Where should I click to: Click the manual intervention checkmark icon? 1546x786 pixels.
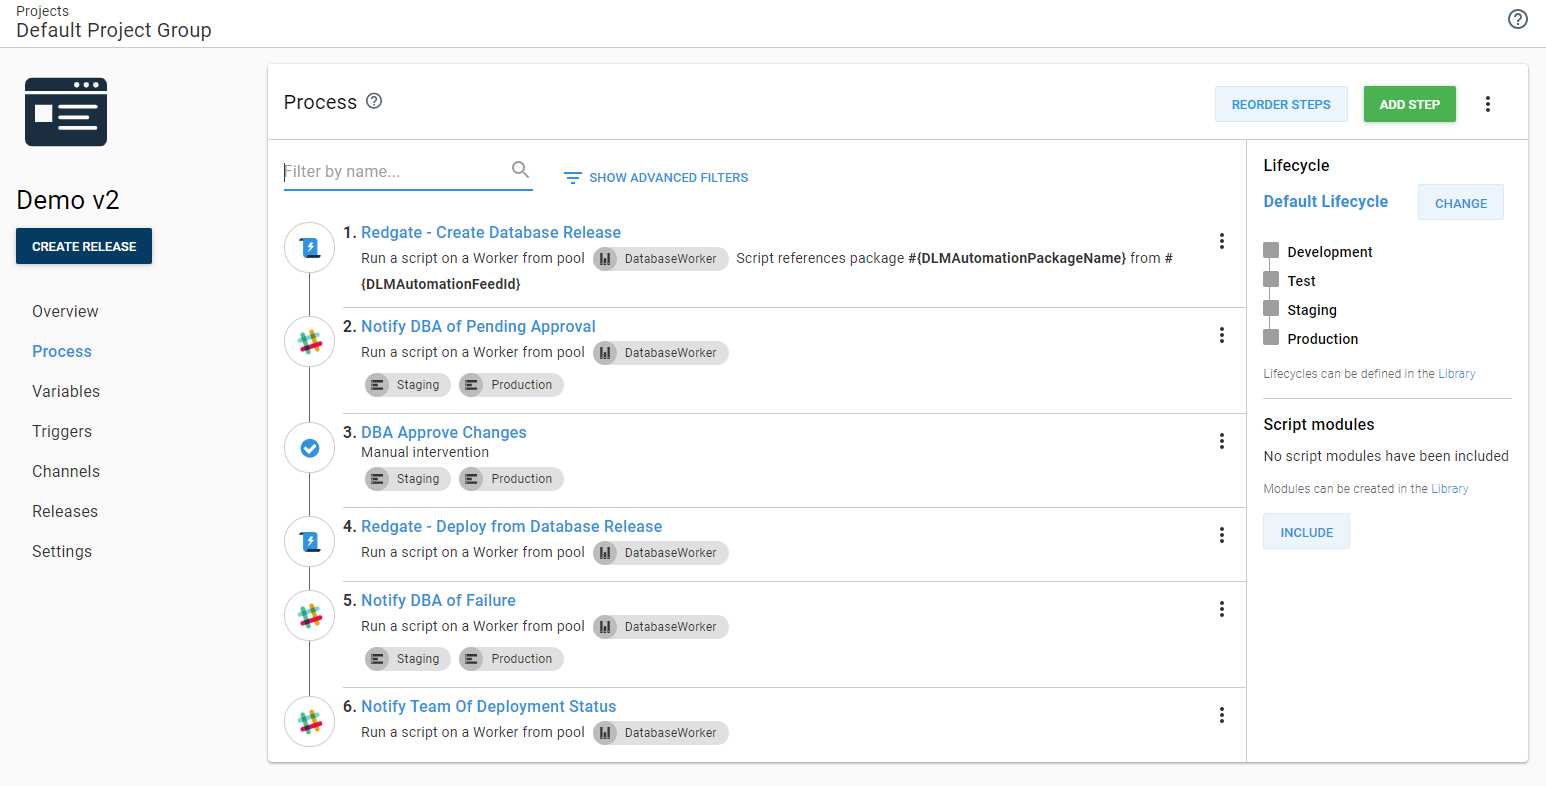[x=310, y=448]
